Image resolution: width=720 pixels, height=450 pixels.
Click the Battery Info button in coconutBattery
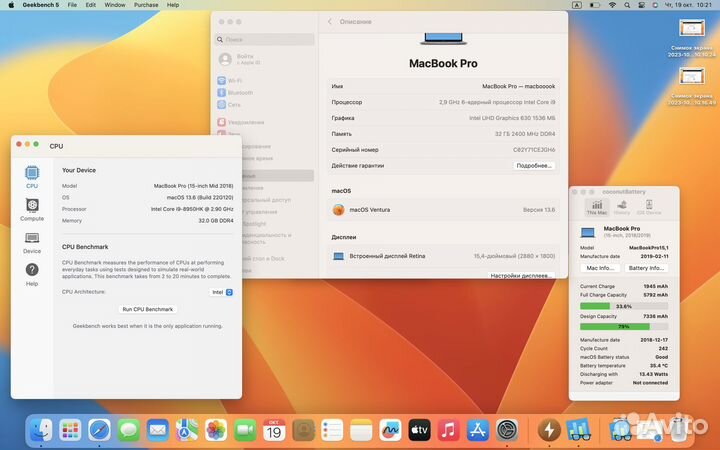(646, 268)
